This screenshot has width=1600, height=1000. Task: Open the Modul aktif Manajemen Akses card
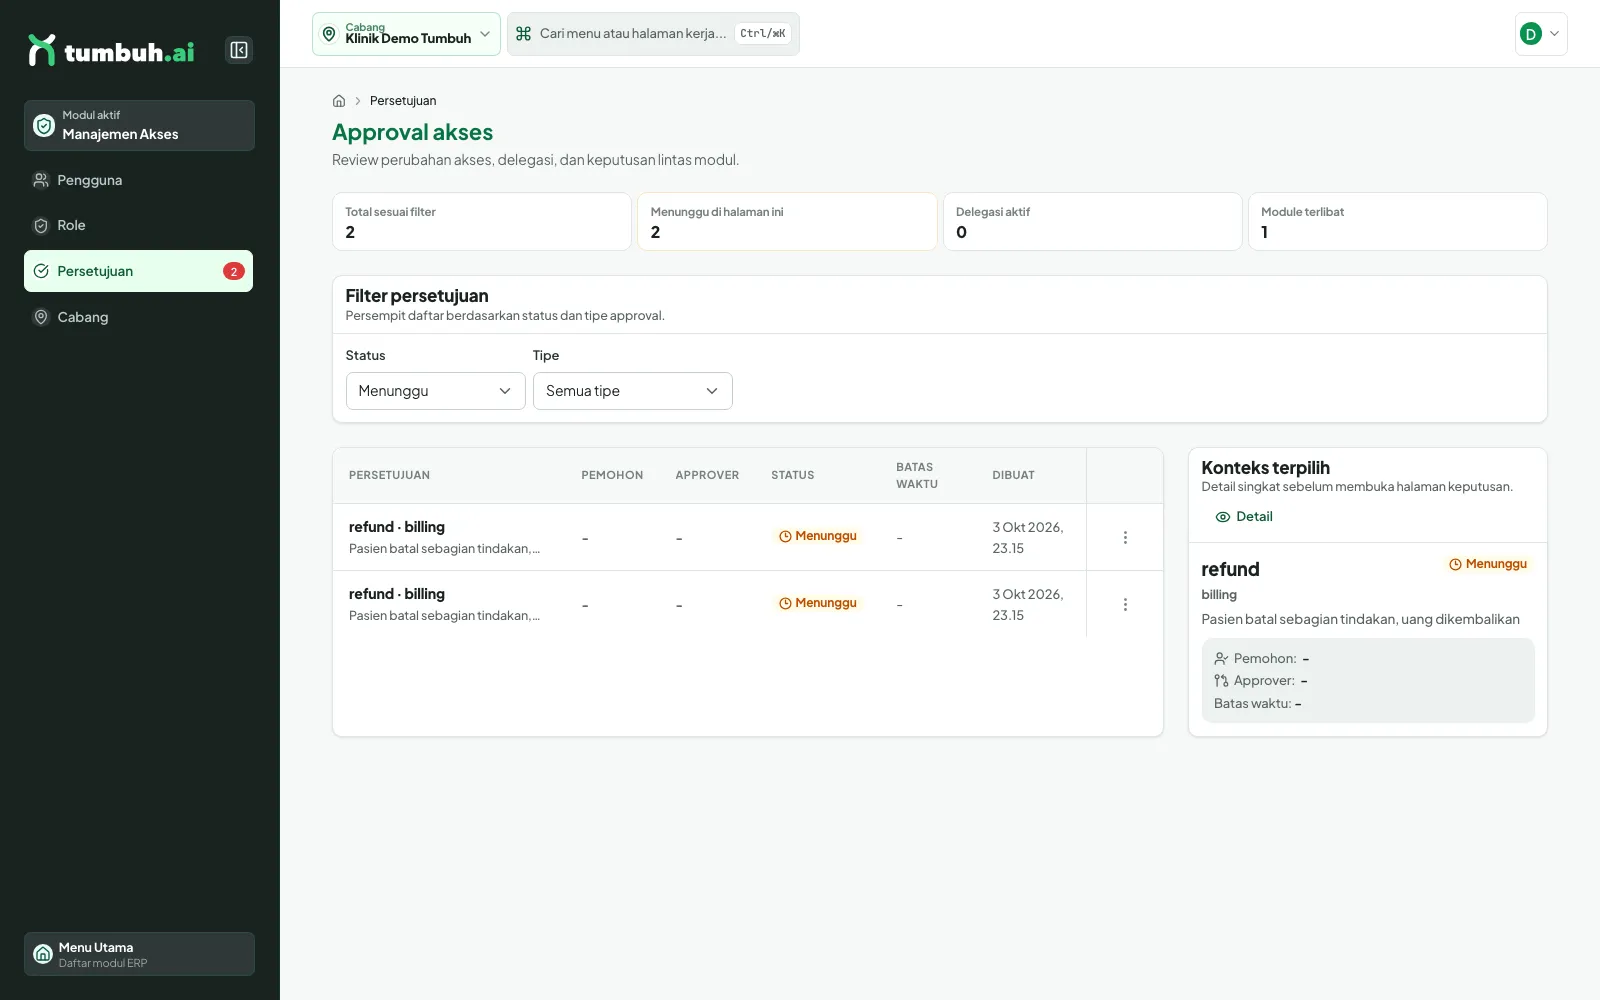[139, 125]
